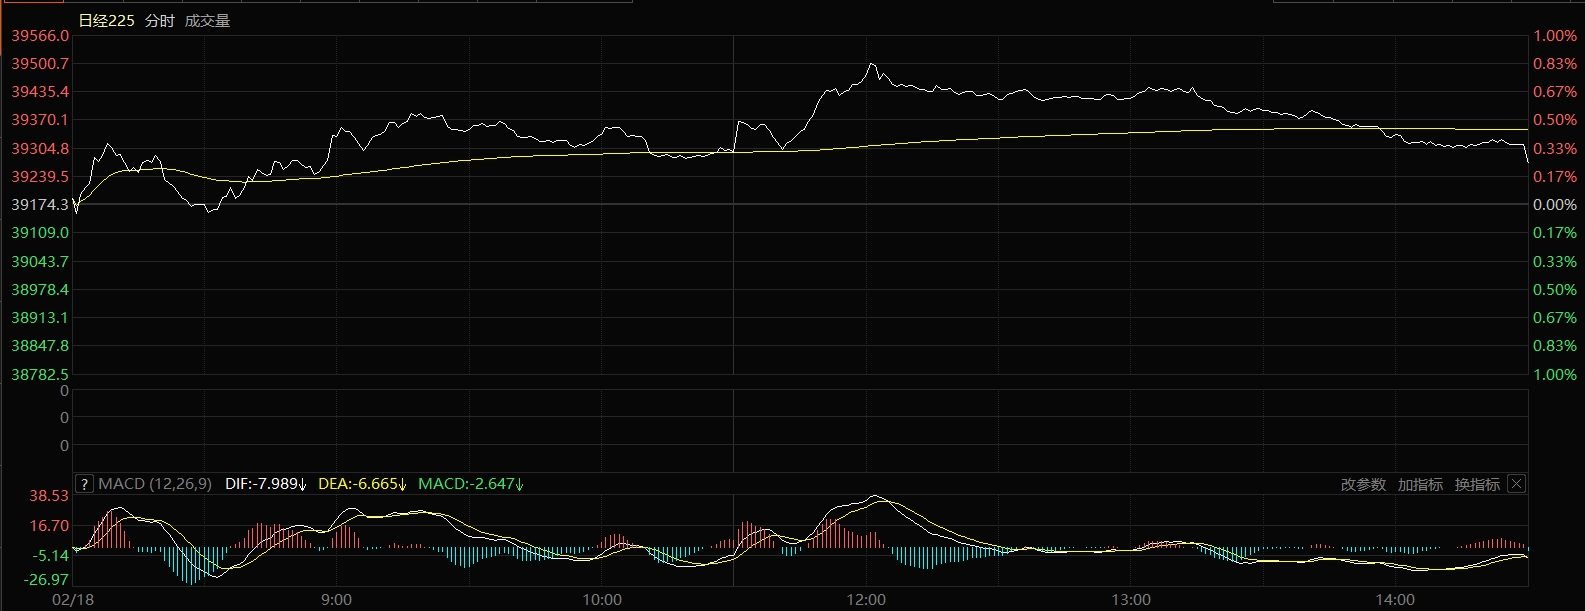Click the yellow DEA value readout

(x=361, y=484)
